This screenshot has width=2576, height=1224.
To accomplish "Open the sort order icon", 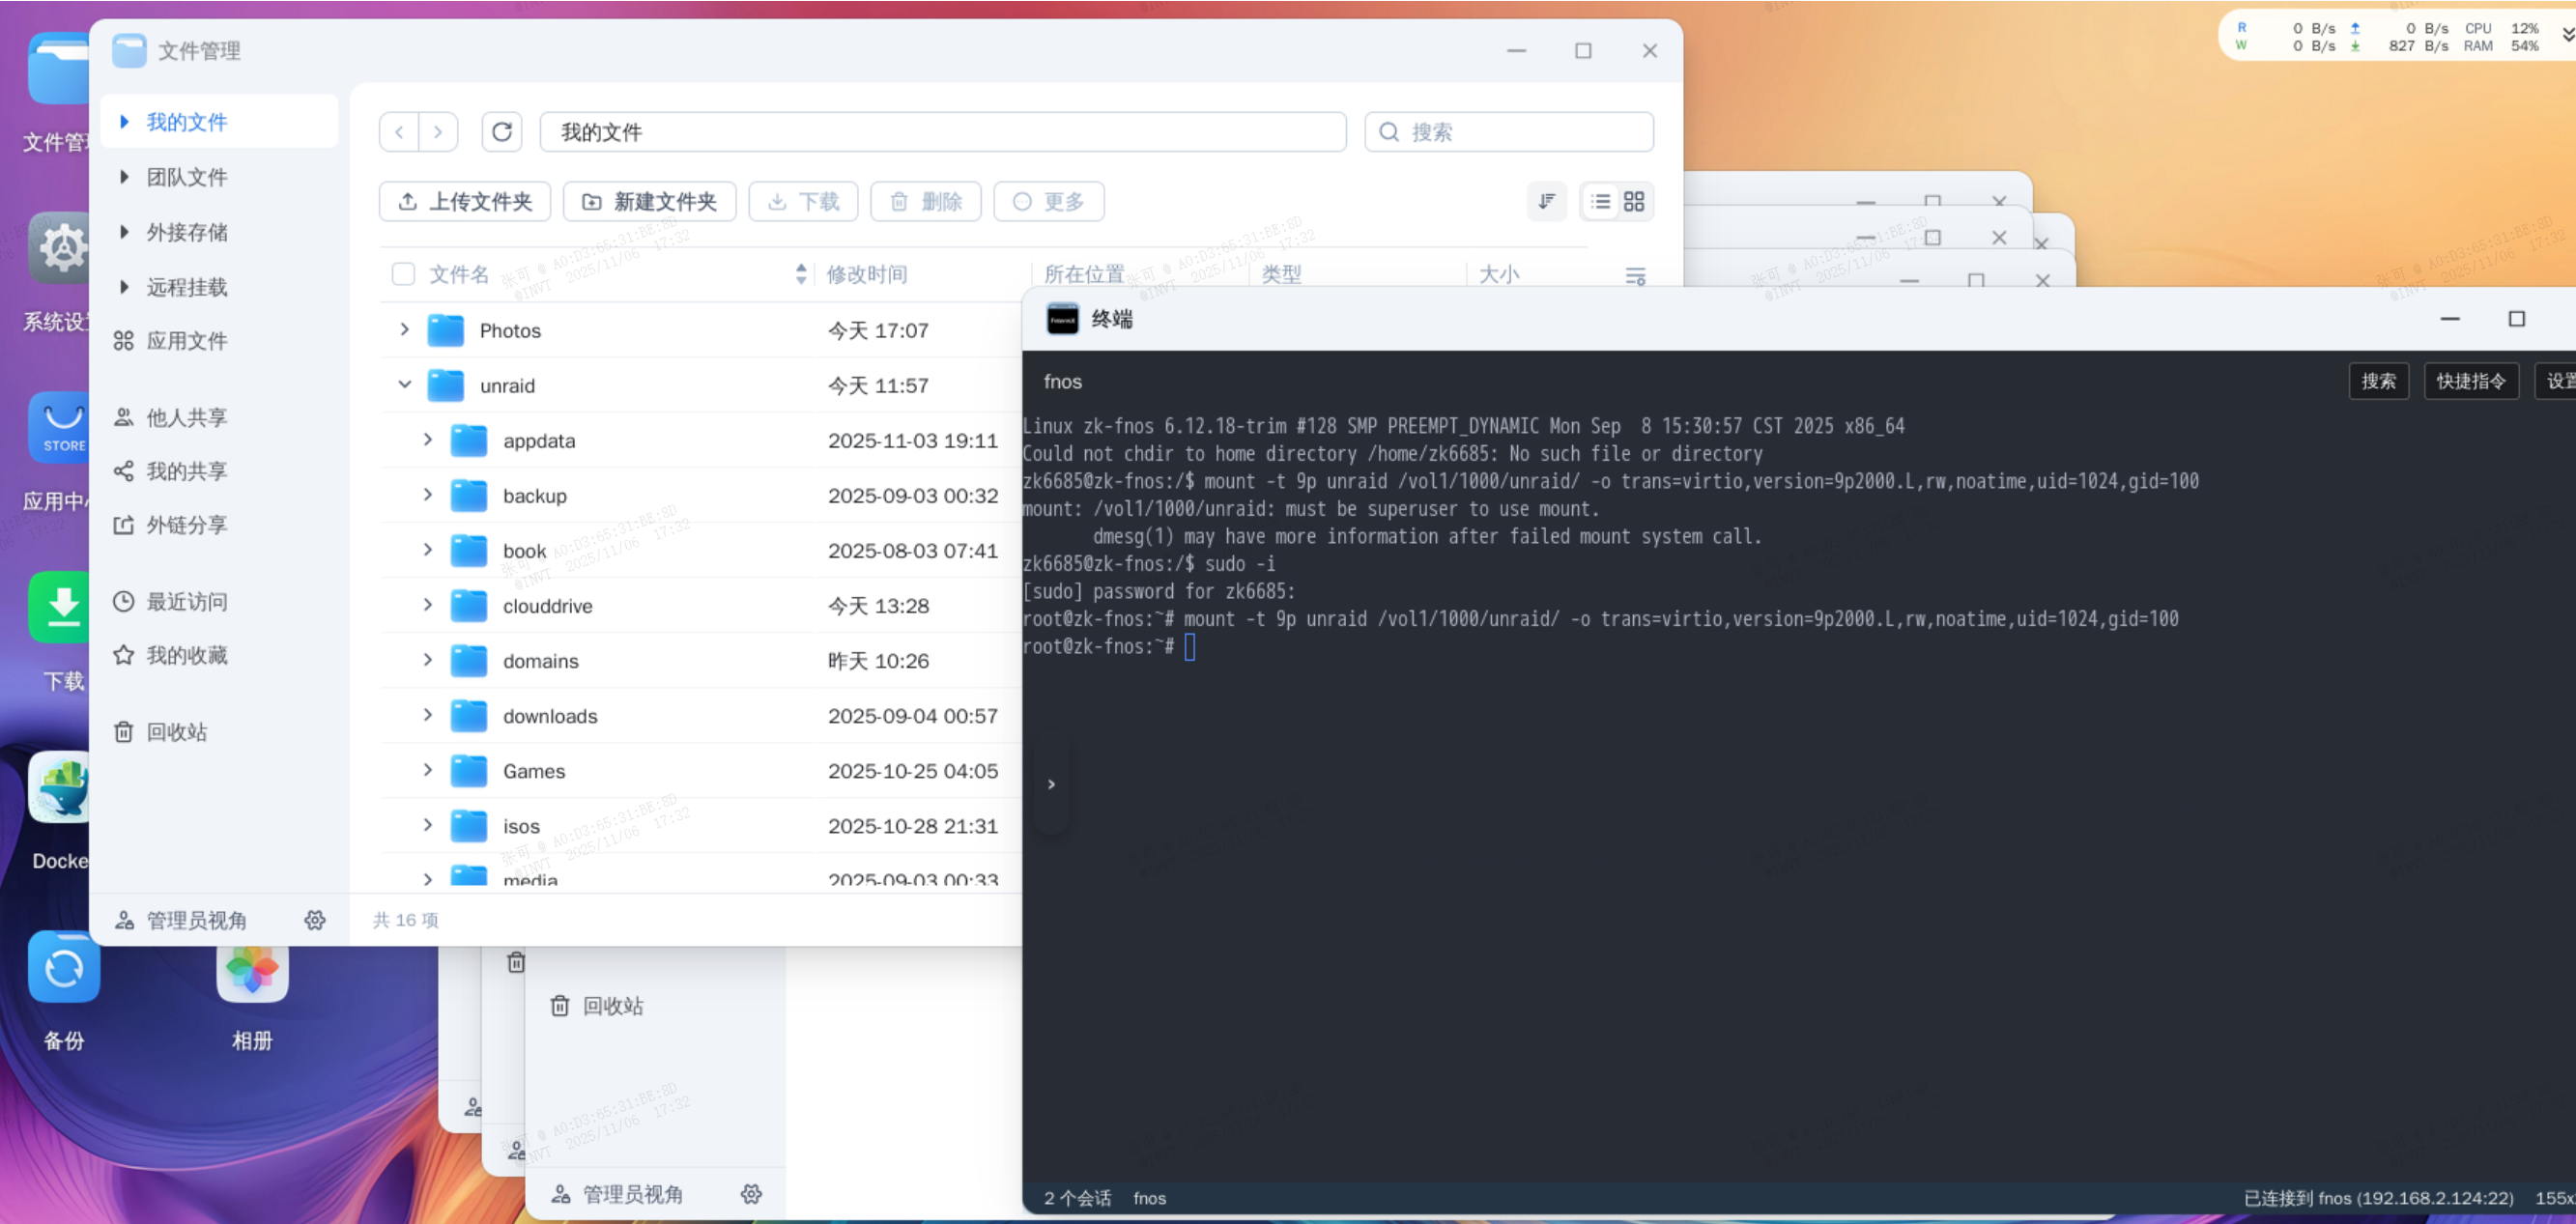I will tap(1546, 202).
